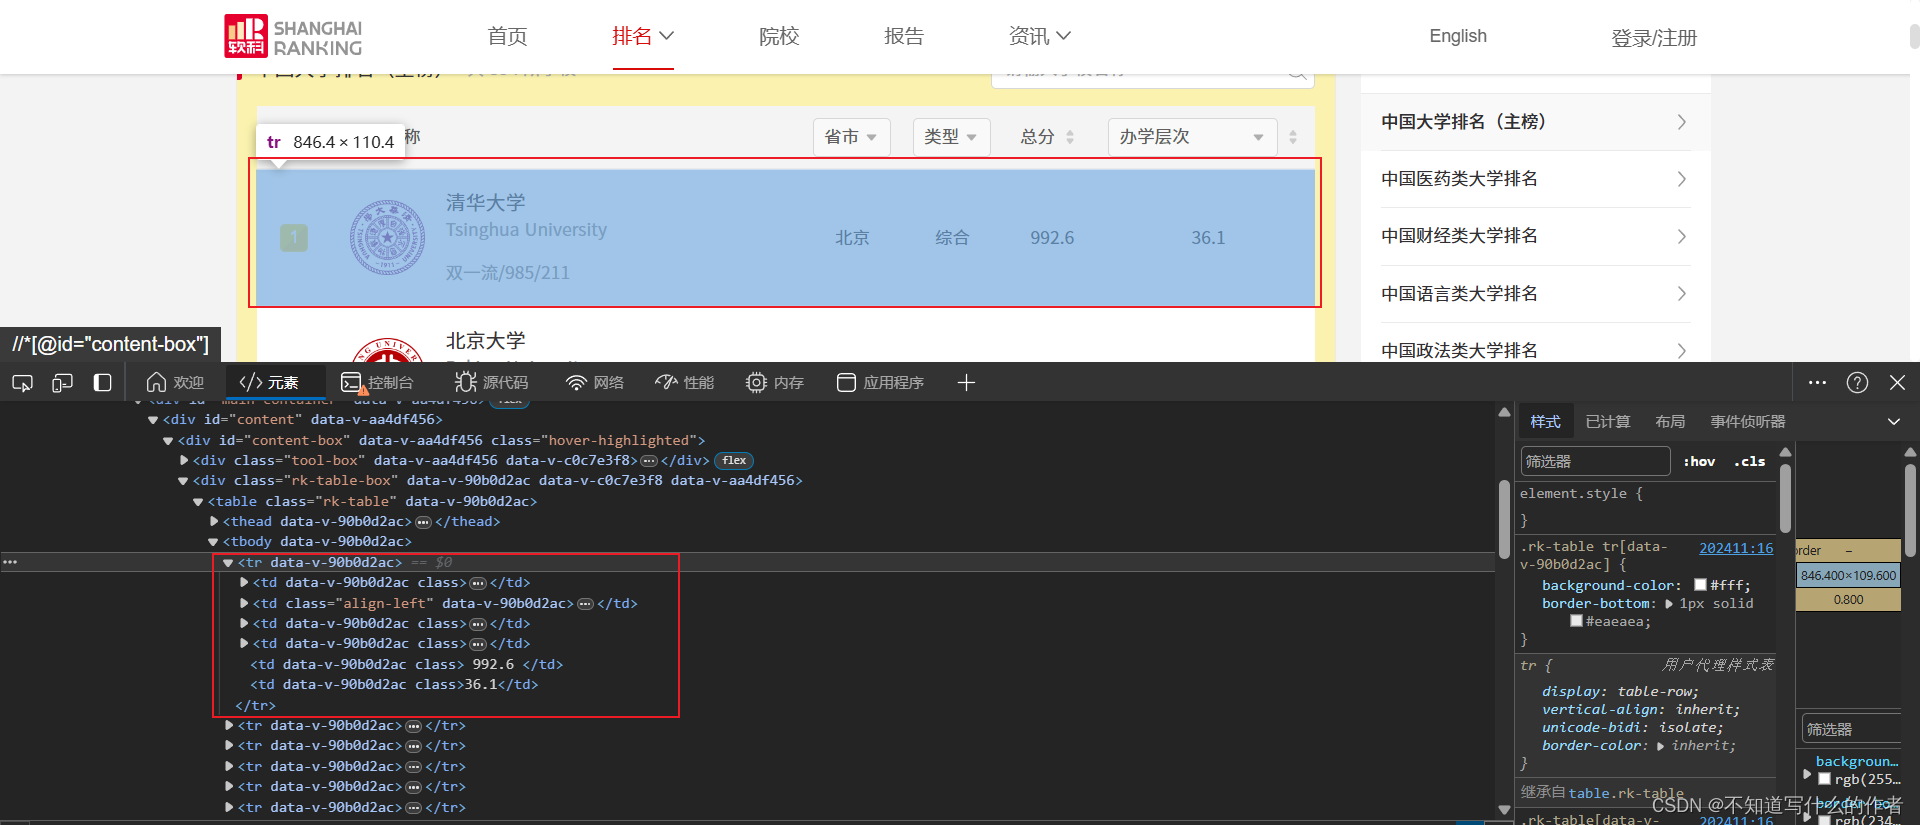Switch to the 样式 styles tab

(1545, 422)
